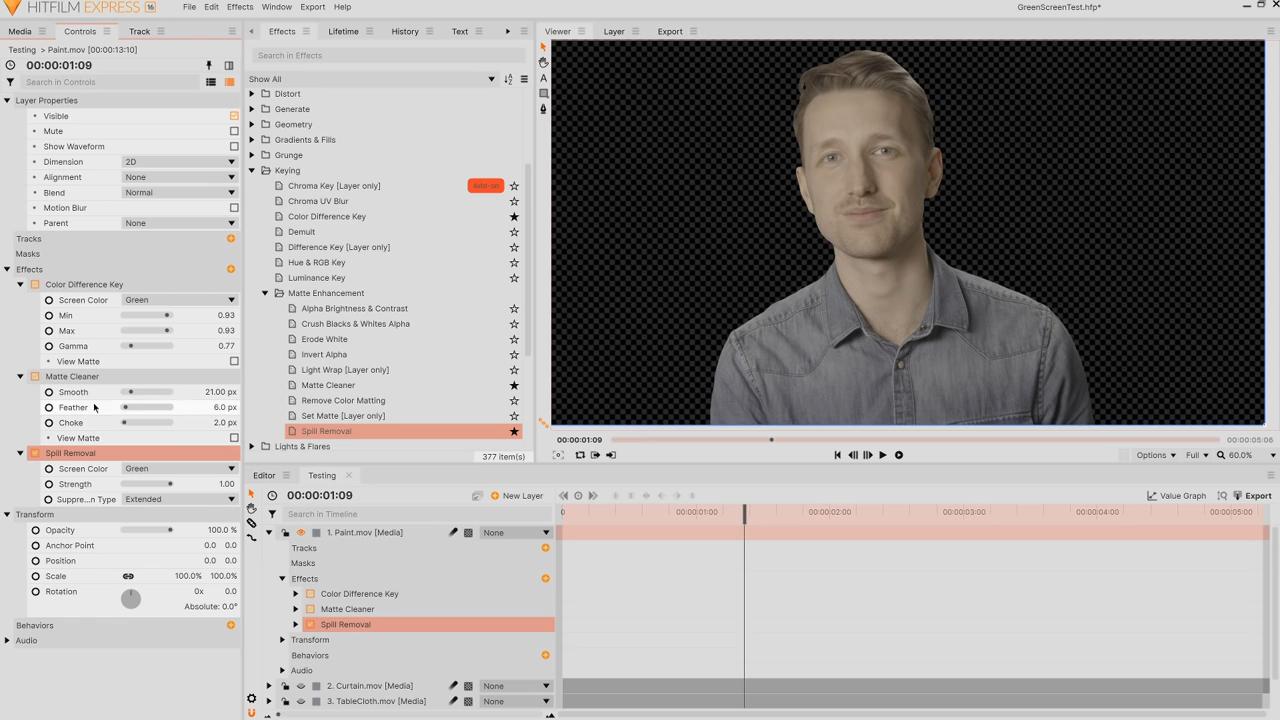Image resolution: width=1280 pixels, height=720 pixels.
Task: Switch to the History tab
Action: click(405, 31)
